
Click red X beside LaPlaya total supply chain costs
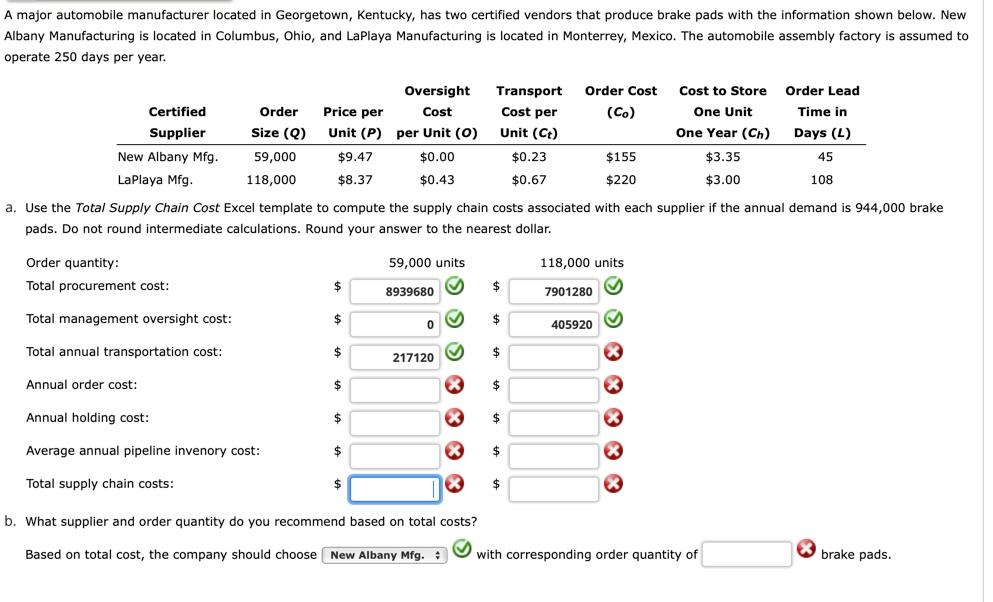pos(613,484)
